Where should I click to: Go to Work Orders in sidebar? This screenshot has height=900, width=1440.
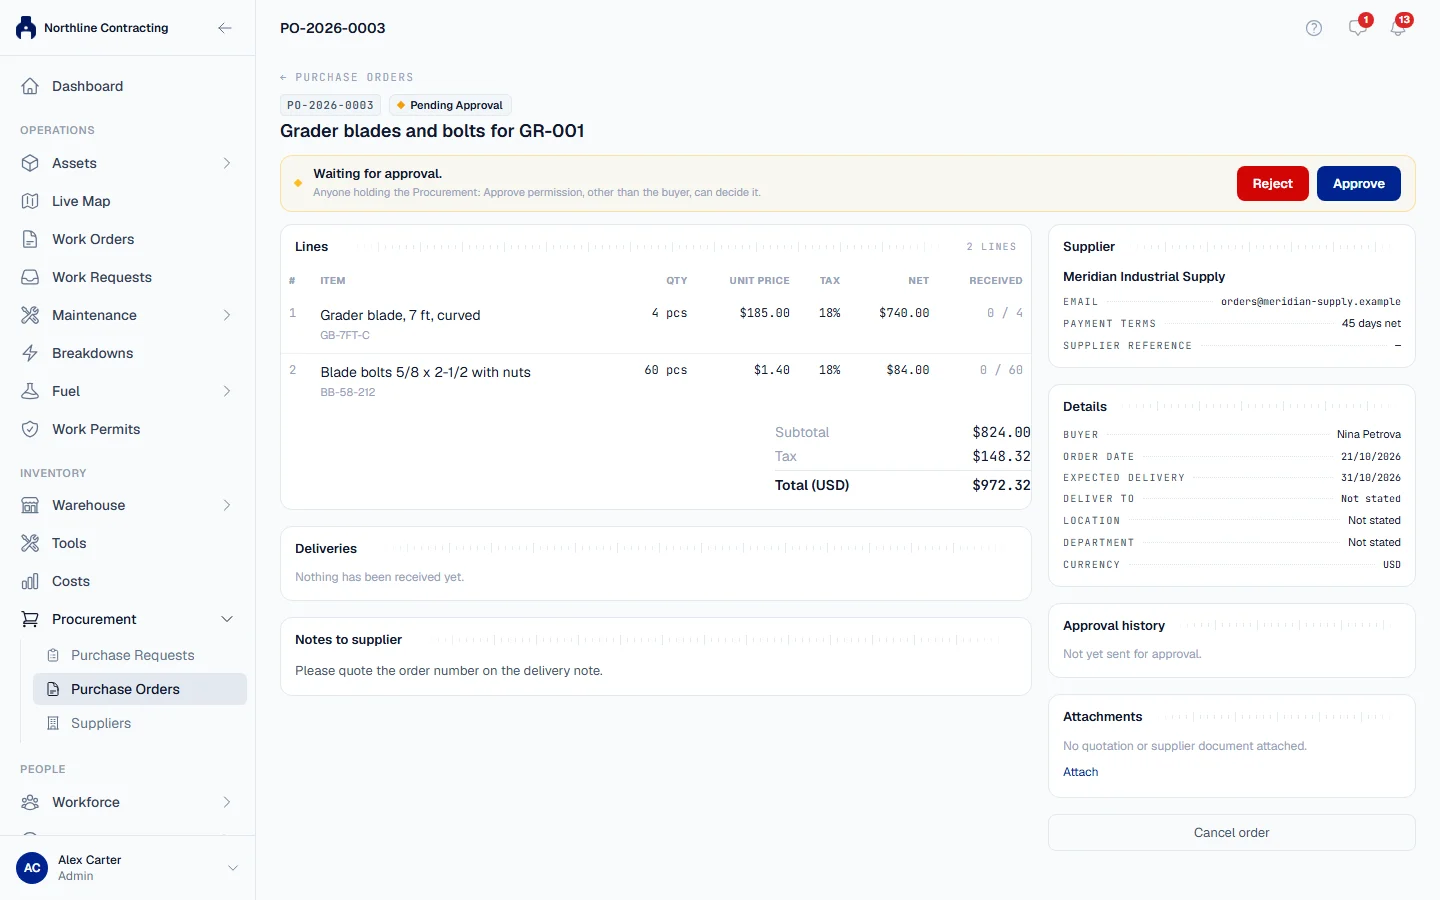(x=128, y=239)
